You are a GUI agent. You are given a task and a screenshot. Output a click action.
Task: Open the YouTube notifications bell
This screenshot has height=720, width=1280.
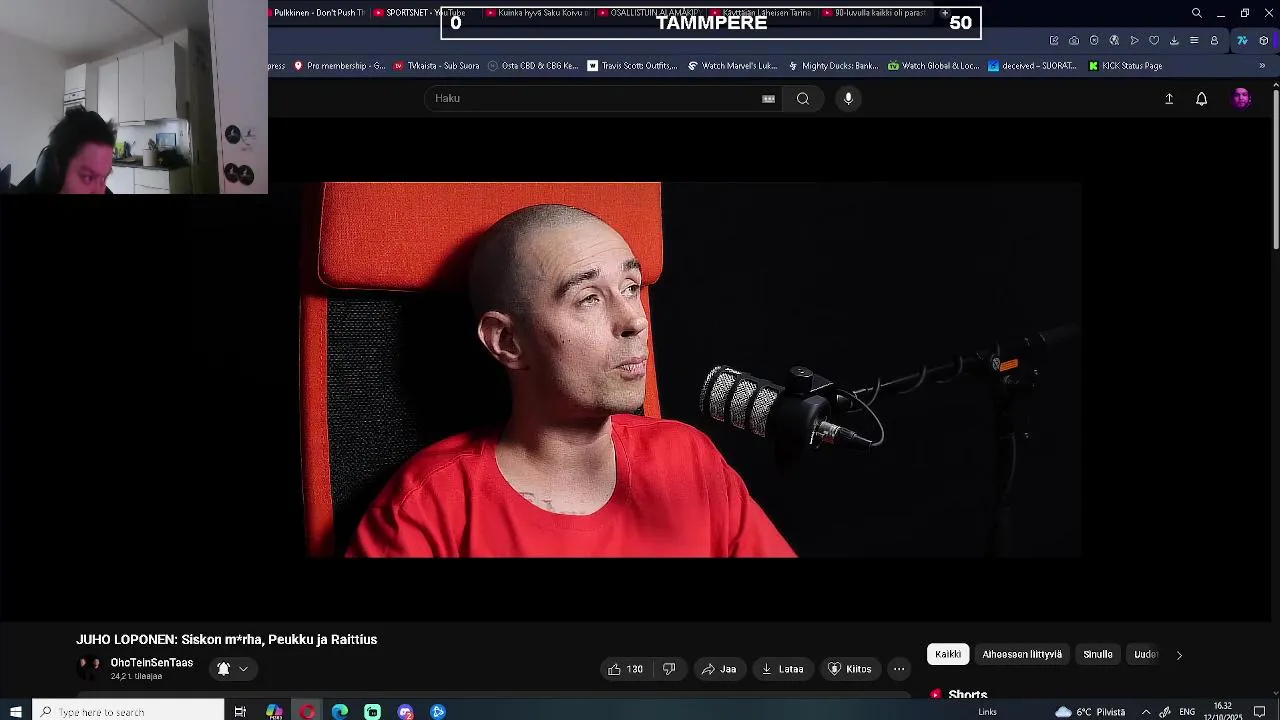click(1201, 98)
